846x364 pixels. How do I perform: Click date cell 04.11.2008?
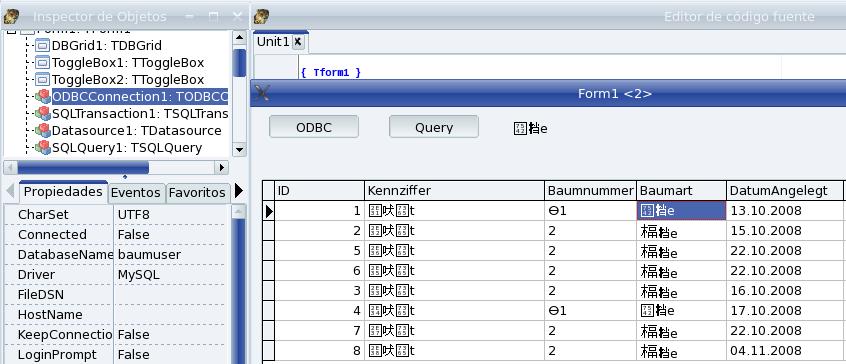click(784, 351)
